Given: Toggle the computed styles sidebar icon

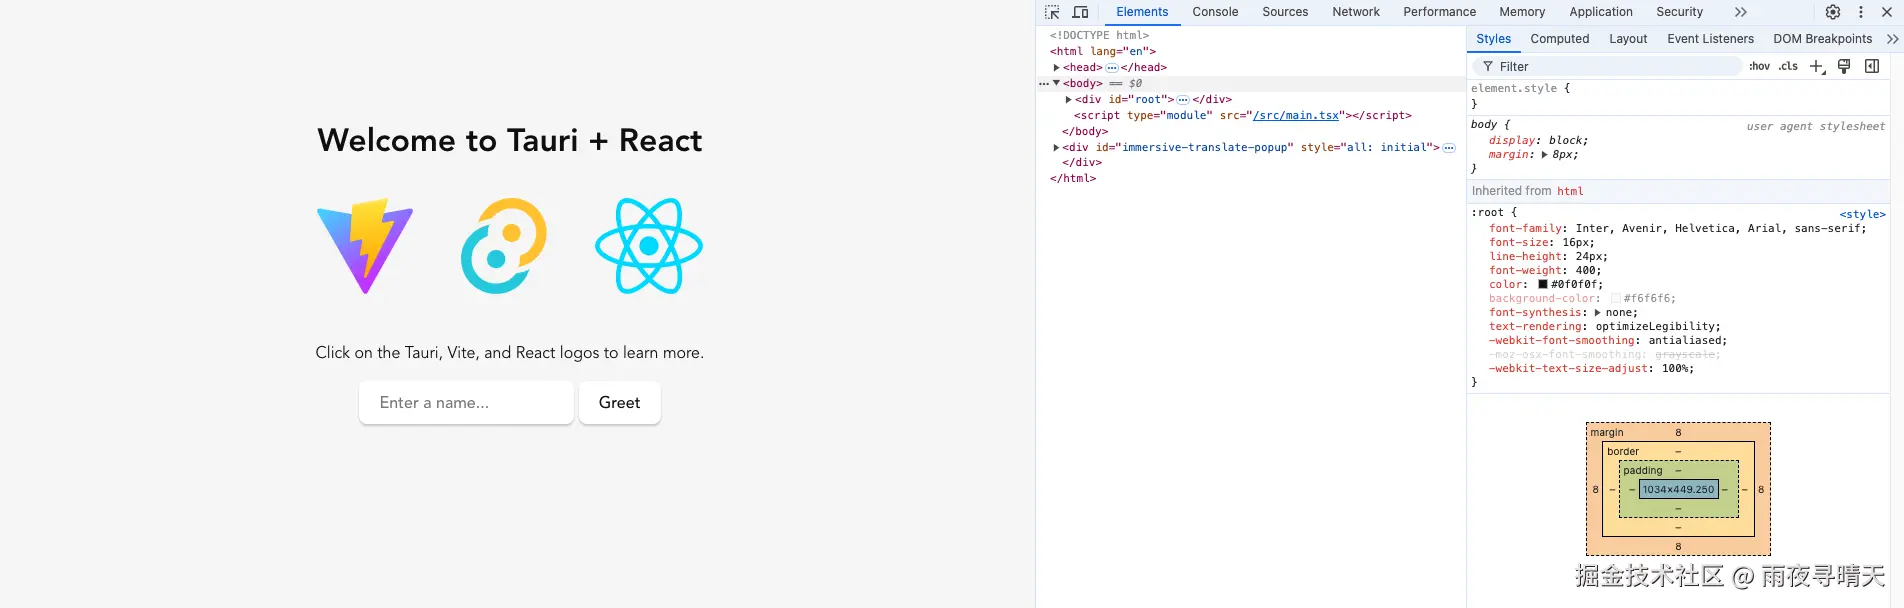Looking at the screenshot, I should tap(1872, 66).
